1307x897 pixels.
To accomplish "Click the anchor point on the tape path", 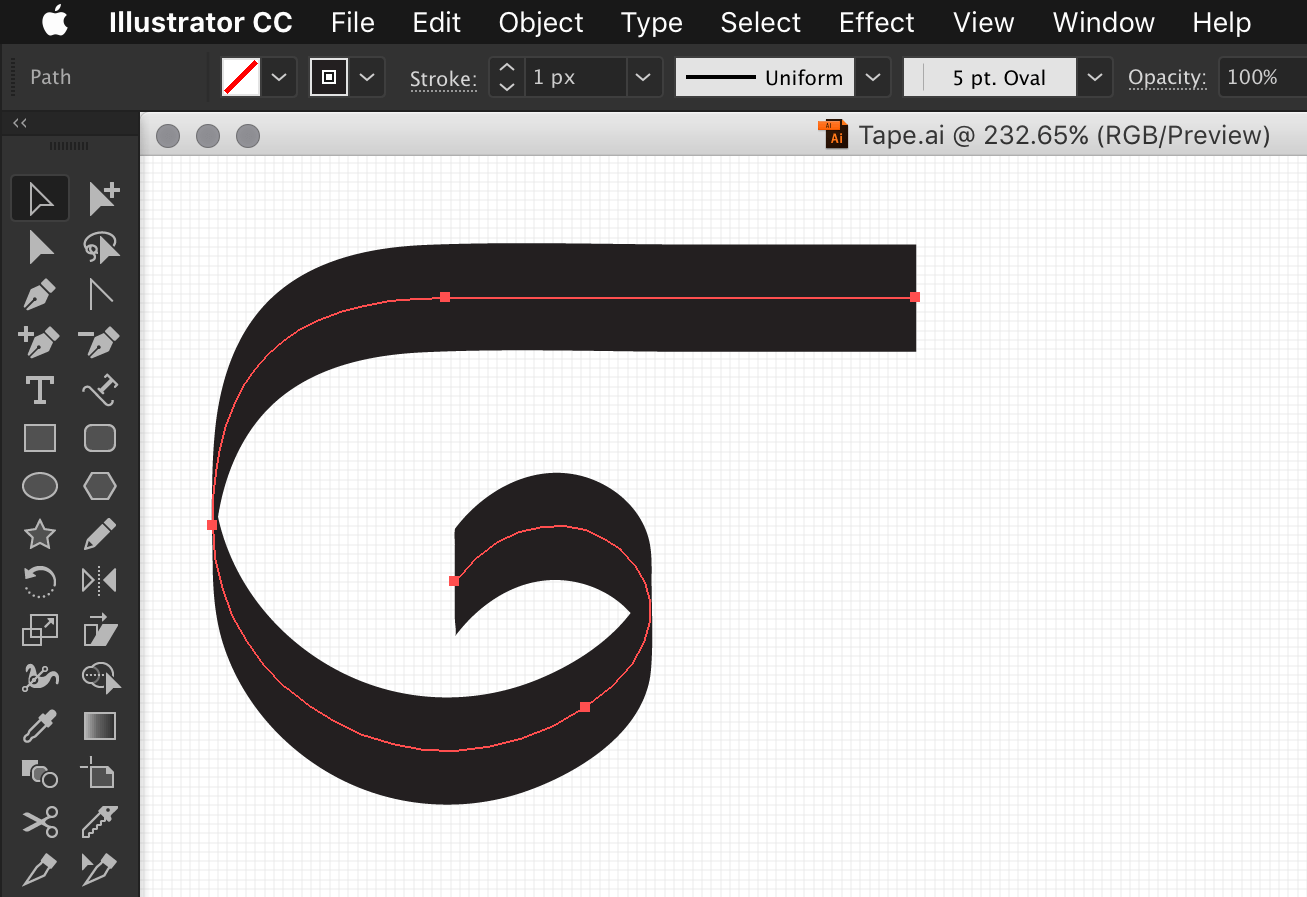I will pos(445,296).
